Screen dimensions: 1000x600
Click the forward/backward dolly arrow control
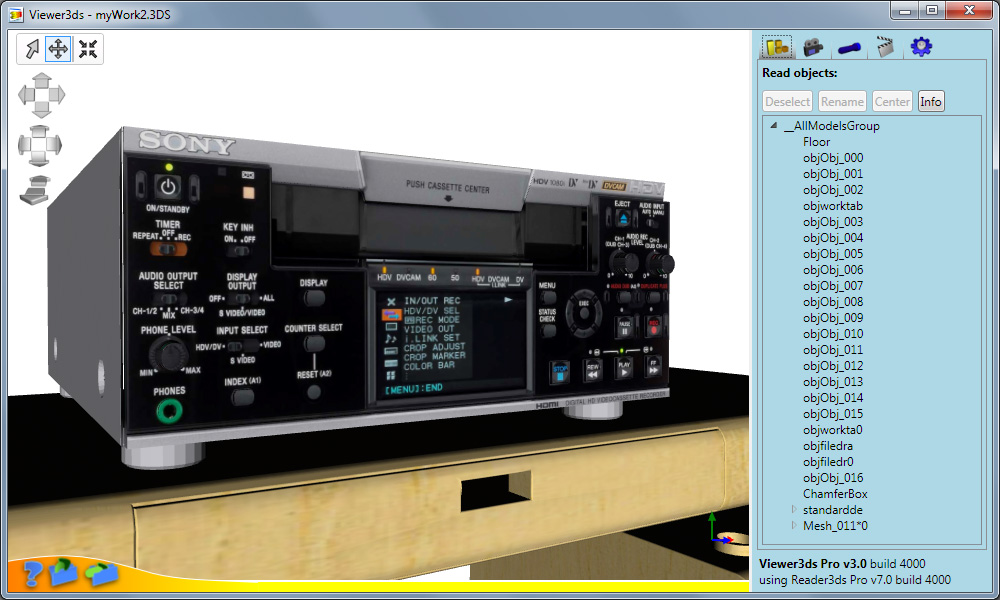tap(35, 189)
